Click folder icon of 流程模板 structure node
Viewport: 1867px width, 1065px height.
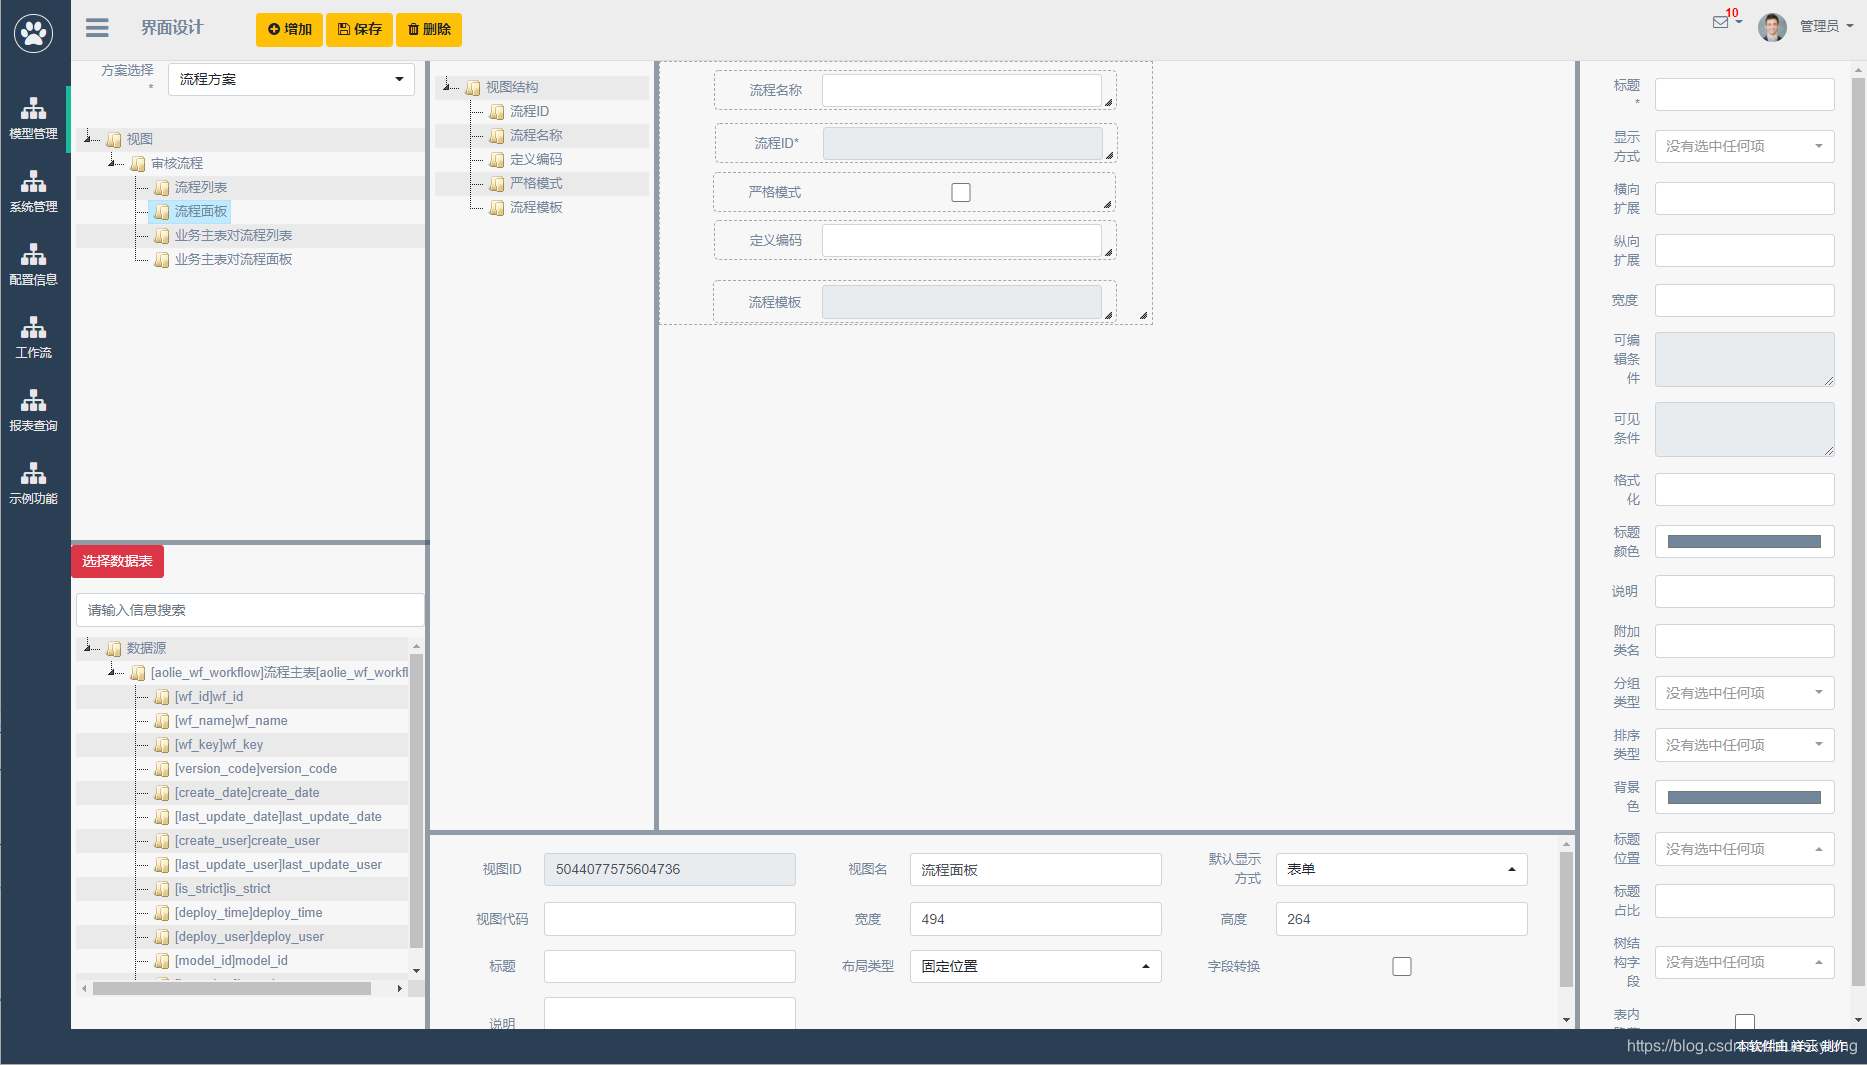[497, 208]
